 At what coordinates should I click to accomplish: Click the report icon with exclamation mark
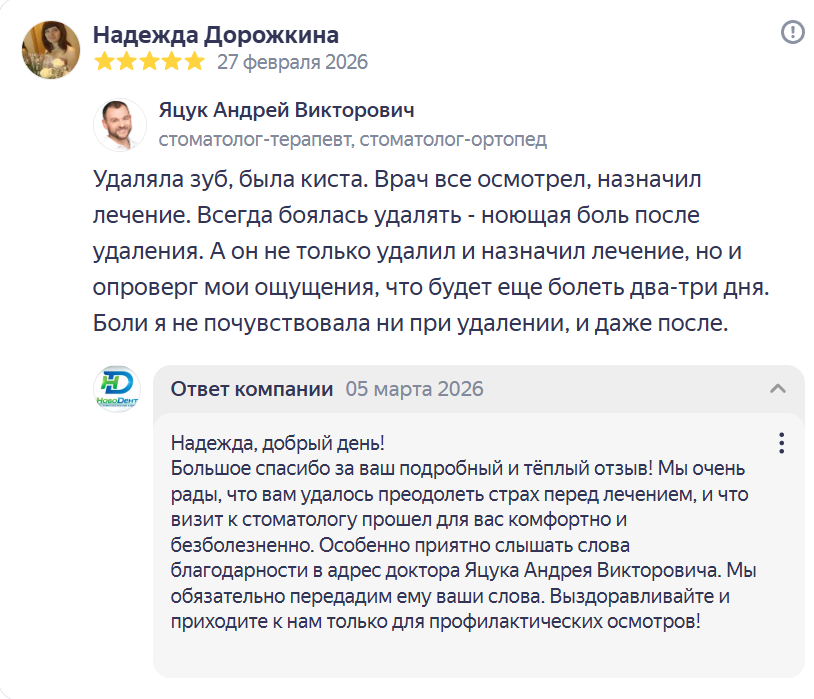point(792,33)
